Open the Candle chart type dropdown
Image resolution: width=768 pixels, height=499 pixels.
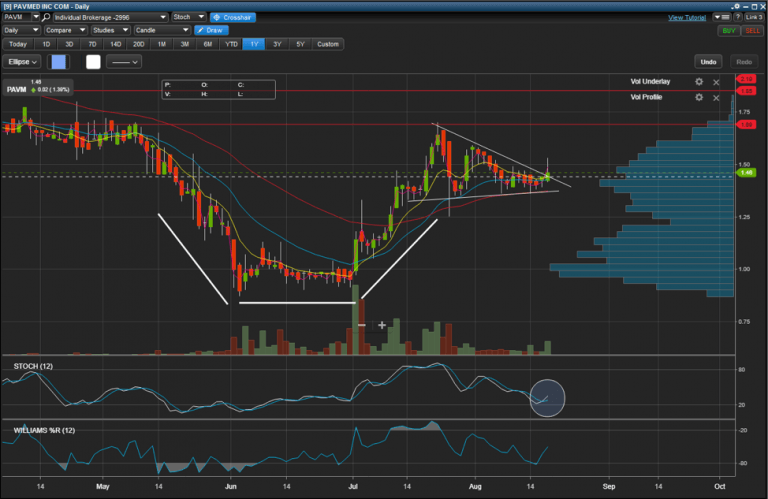point(162,30)
